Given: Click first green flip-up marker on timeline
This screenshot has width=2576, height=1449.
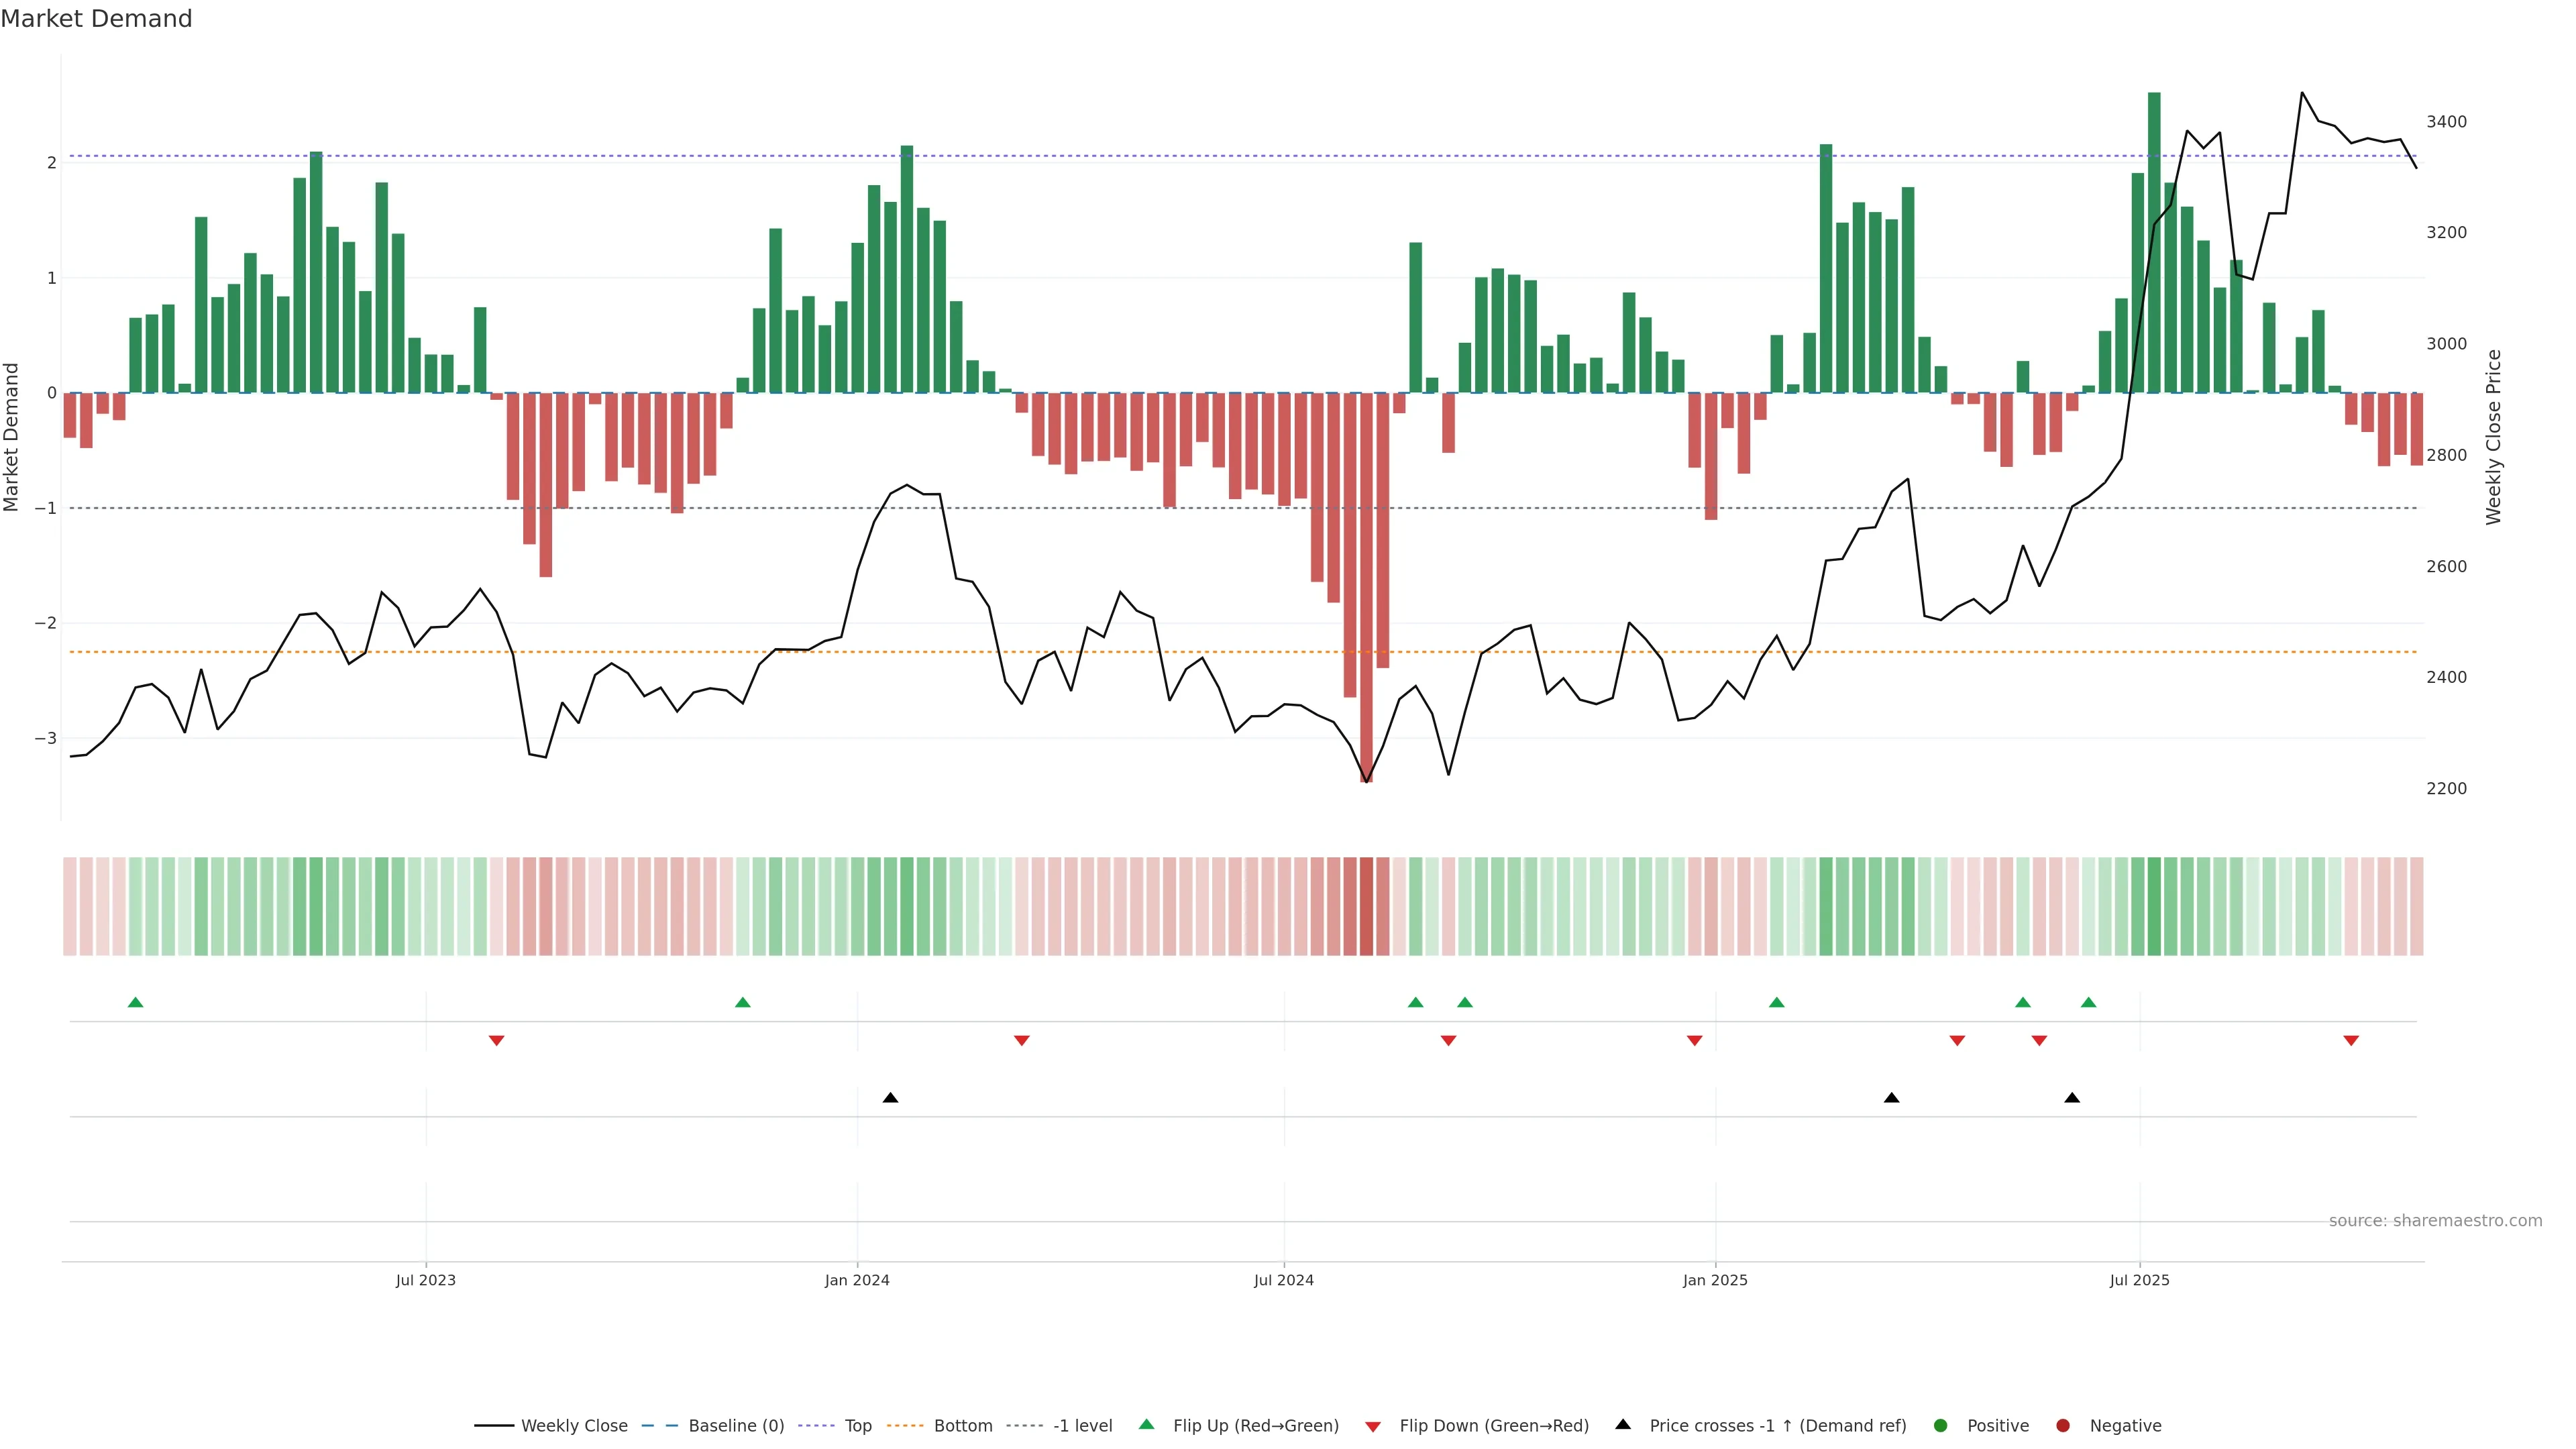Looking at the screenshot, I should pyautogui.click(x=136, y=1002).
